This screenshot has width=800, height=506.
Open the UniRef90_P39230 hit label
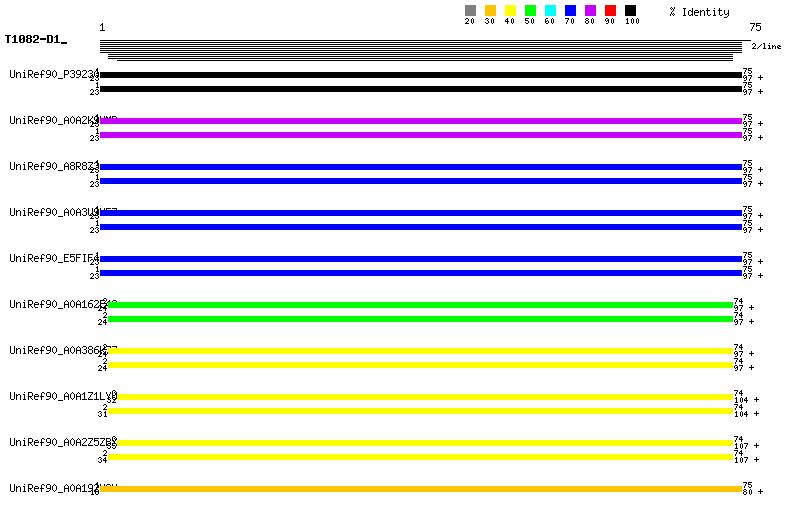tap(53, 74)
